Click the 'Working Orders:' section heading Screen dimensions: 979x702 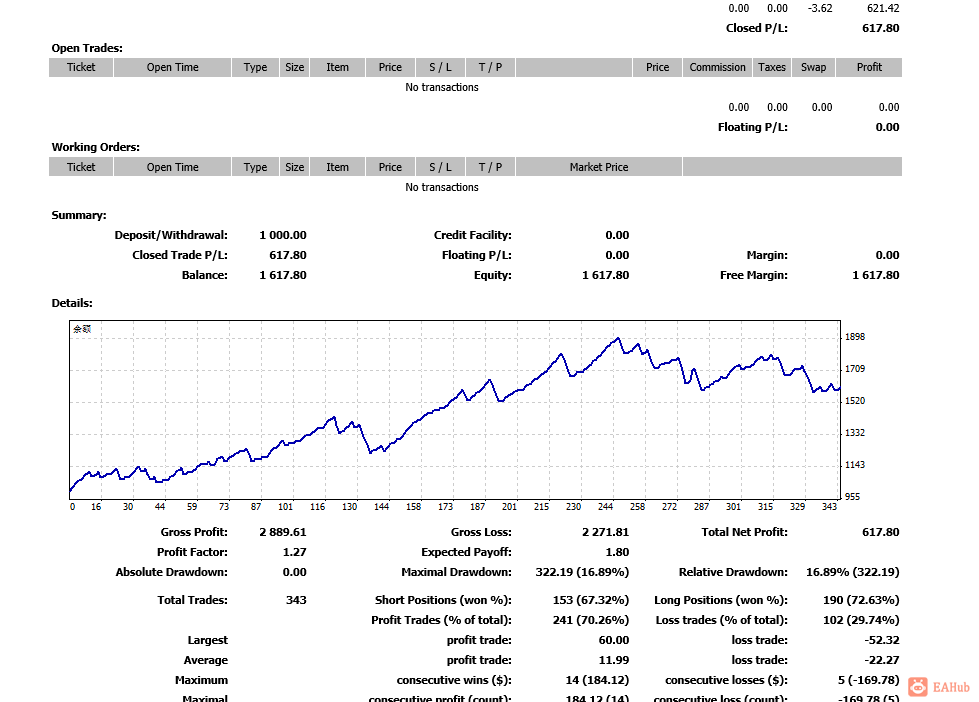96,147
